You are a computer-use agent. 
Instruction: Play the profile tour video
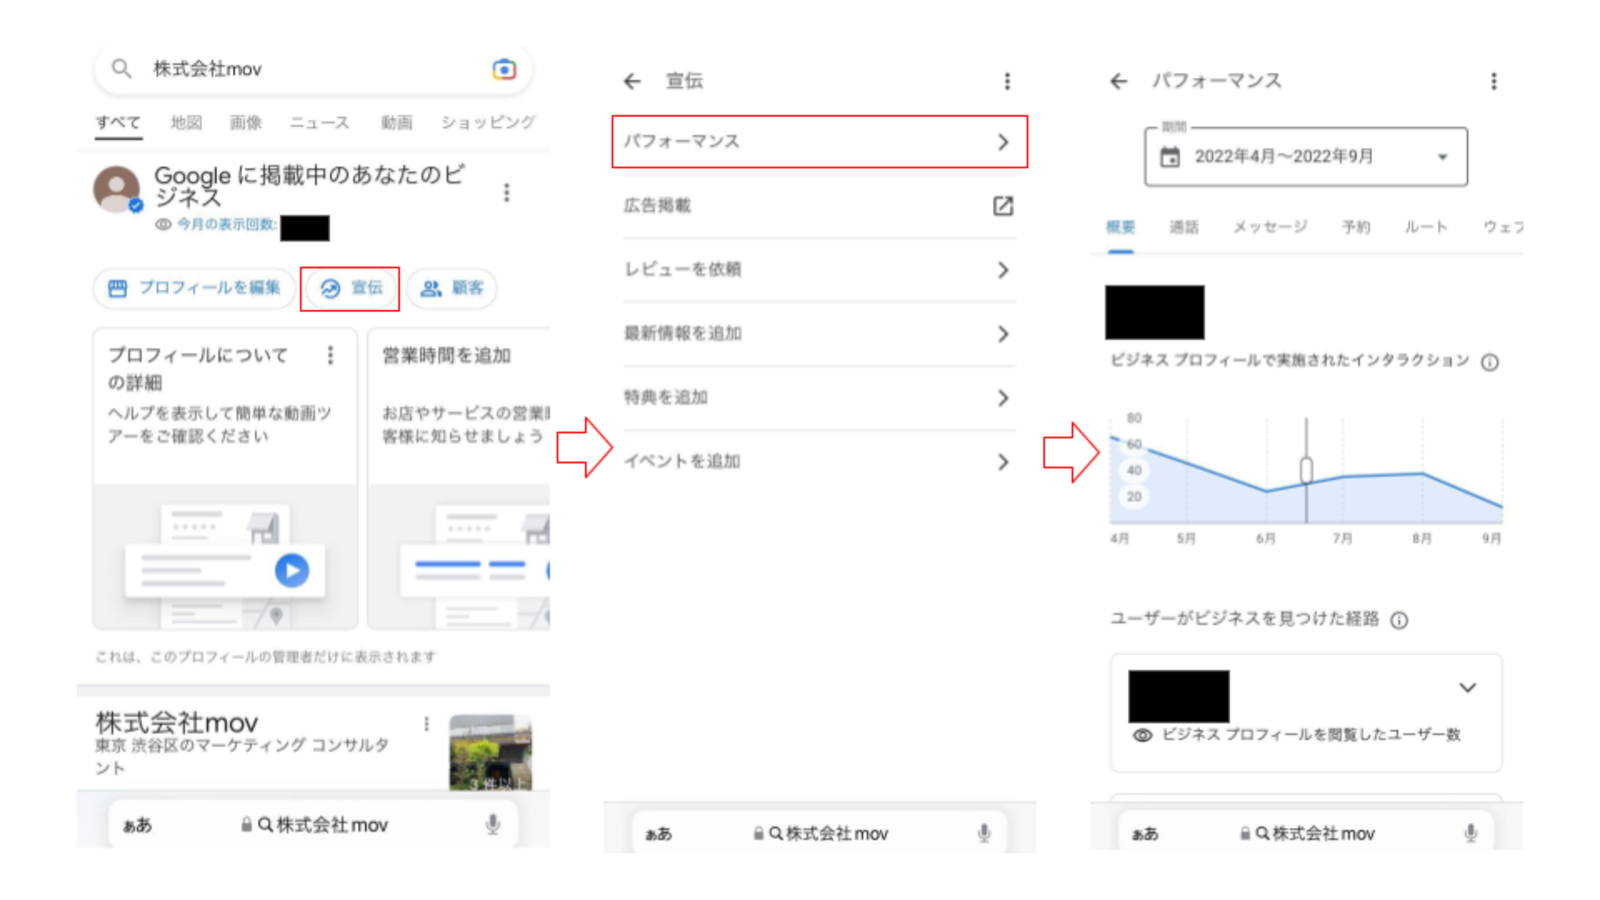292,570
